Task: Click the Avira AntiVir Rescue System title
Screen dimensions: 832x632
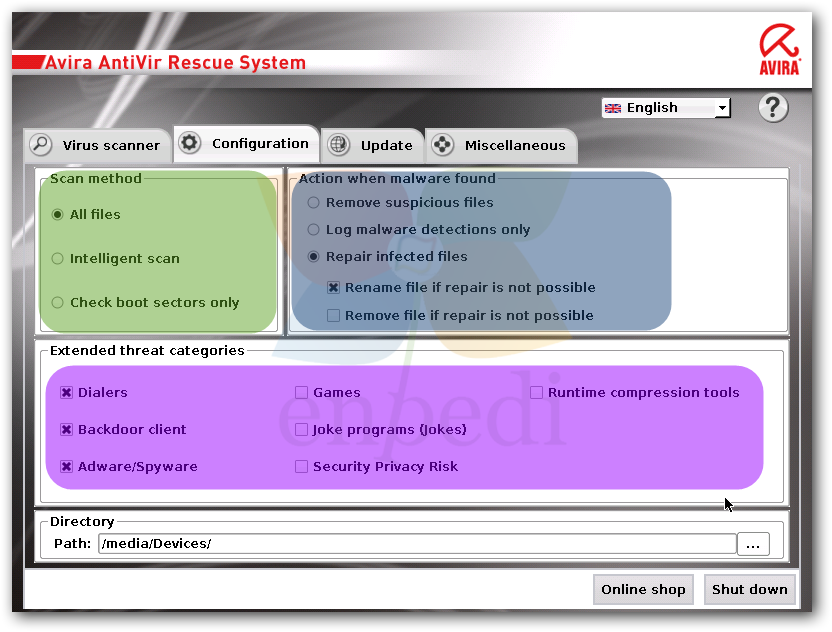Action: point(176,63)
